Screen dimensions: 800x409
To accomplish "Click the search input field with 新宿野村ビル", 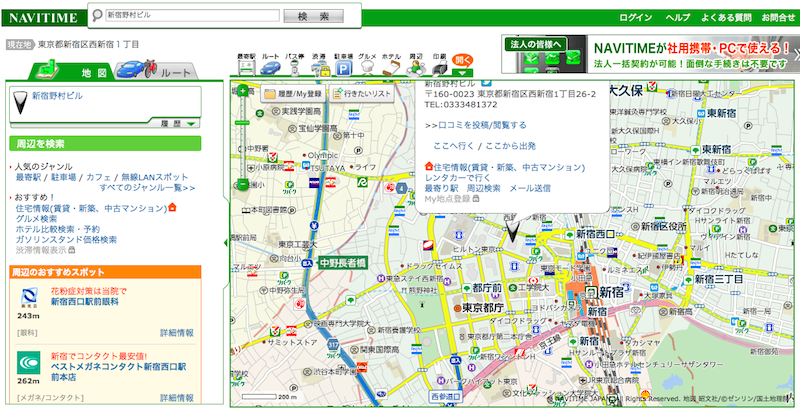I will 192,16.
